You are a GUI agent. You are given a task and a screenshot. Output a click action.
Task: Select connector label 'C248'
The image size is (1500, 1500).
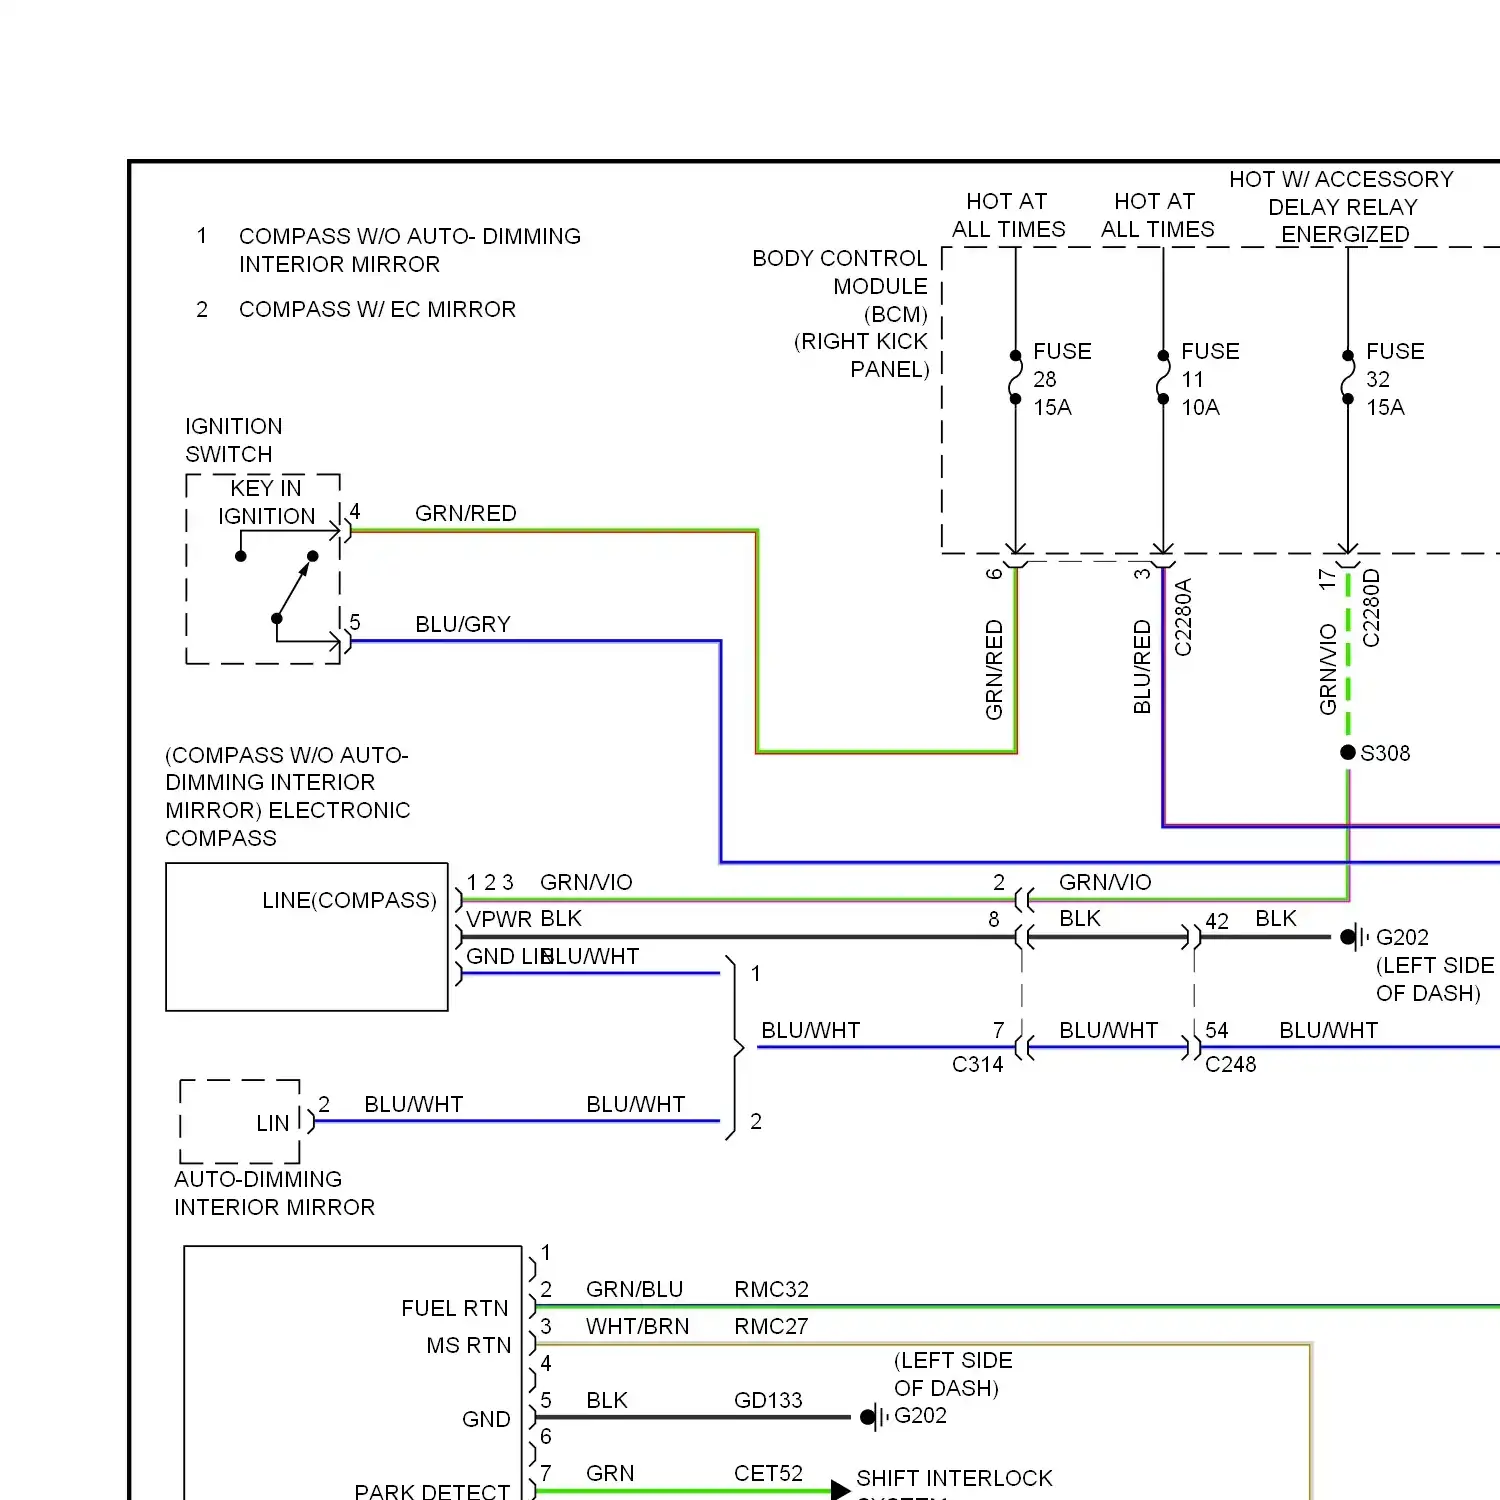coord(1230,1064)
